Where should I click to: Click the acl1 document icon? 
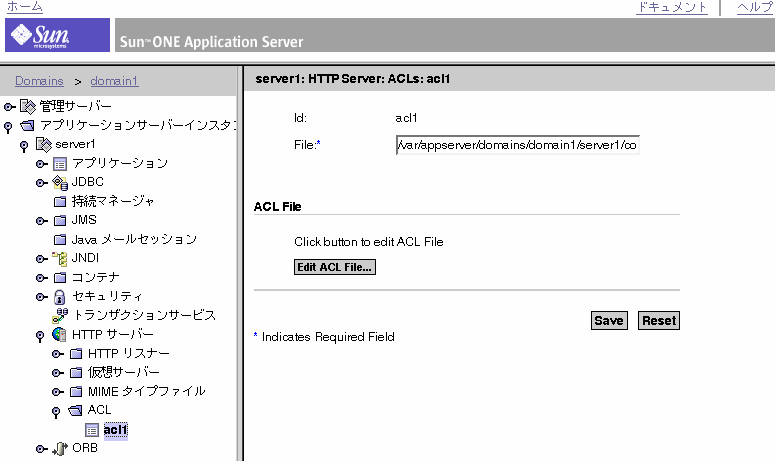[92, 430]
